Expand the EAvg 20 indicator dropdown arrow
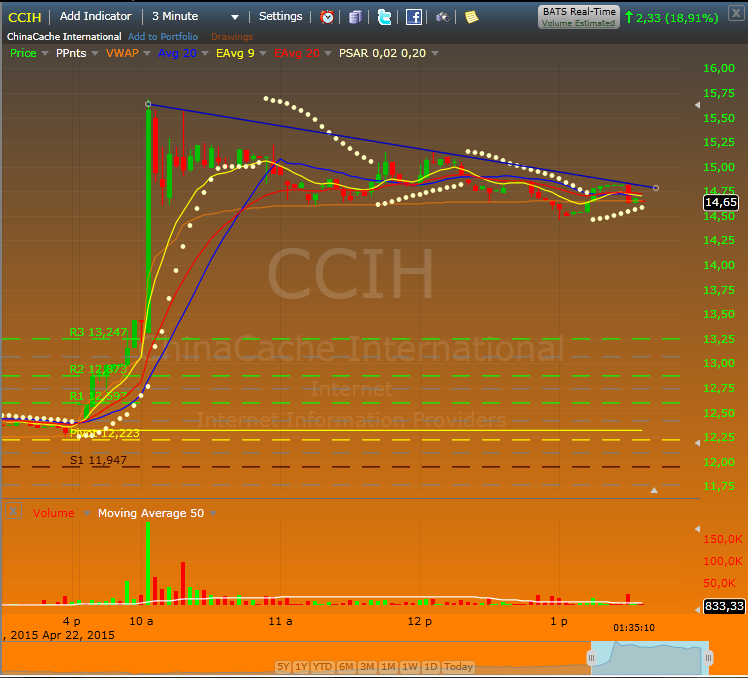 point(328,53)
